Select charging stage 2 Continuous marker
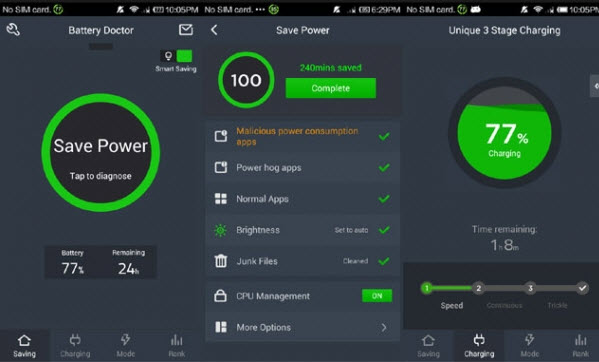The image size is (599, 362). pyautogui.click(x=478, y=288)
